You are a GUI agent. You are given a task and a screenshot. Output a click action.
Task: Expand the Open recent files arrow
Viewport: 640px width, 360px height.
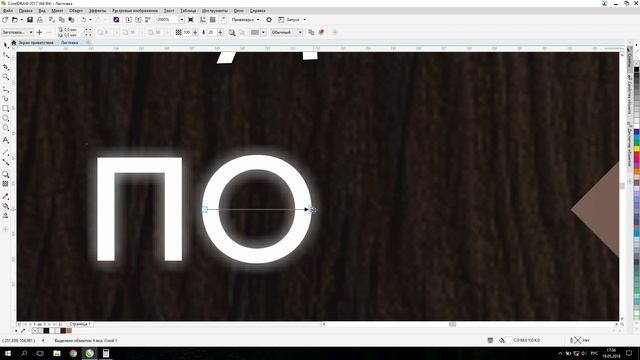click(x=21, y=20)
